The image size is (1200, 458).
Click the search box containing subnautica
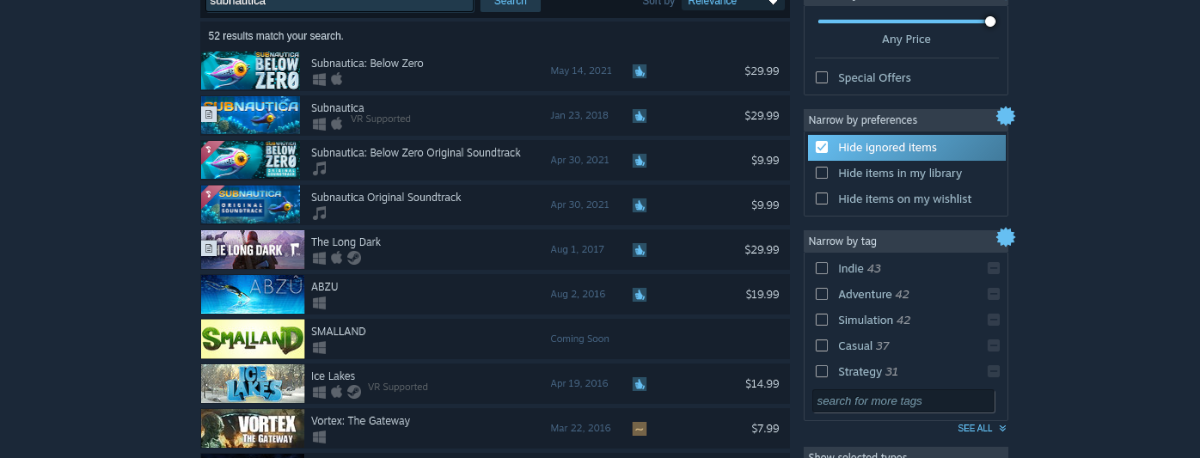pos(339,4)
